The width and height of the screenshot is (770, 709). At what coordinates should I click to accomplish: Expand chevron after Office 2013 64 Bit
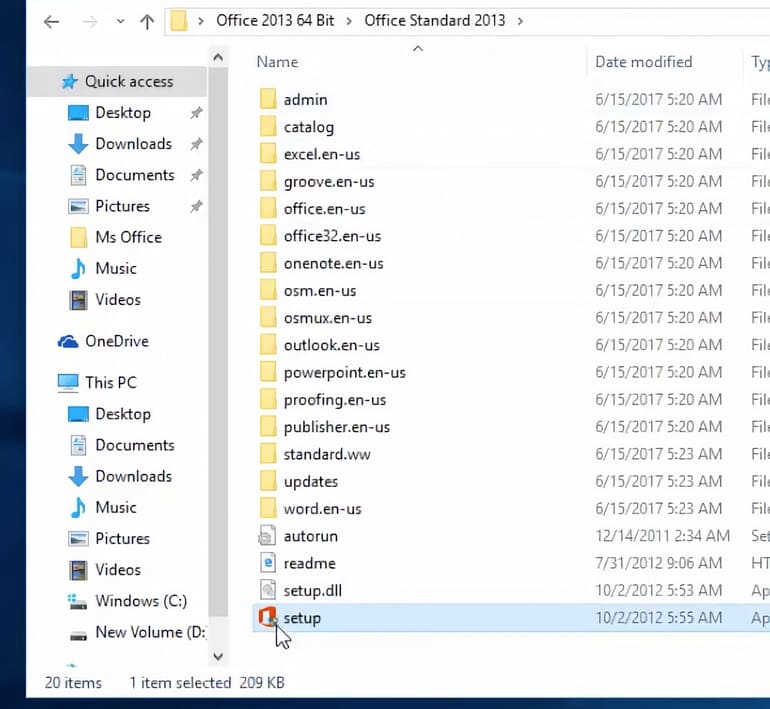(x=349, y=21)
